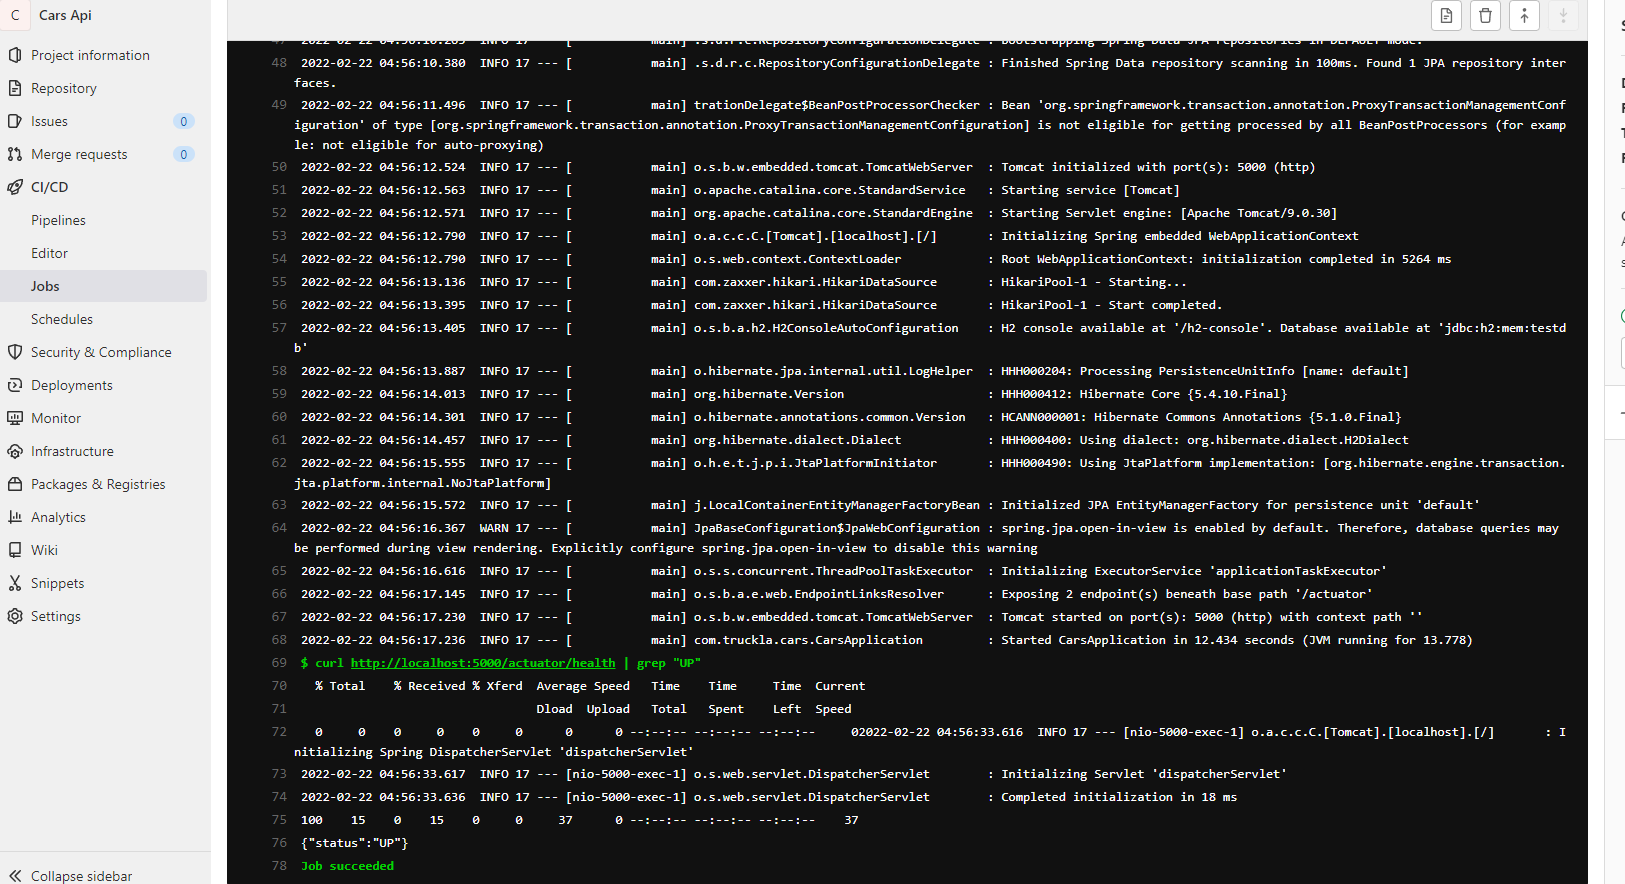This screenshot has height=884, width=1625.
Task: Open the Monitor section
Action: click(56, 418)
